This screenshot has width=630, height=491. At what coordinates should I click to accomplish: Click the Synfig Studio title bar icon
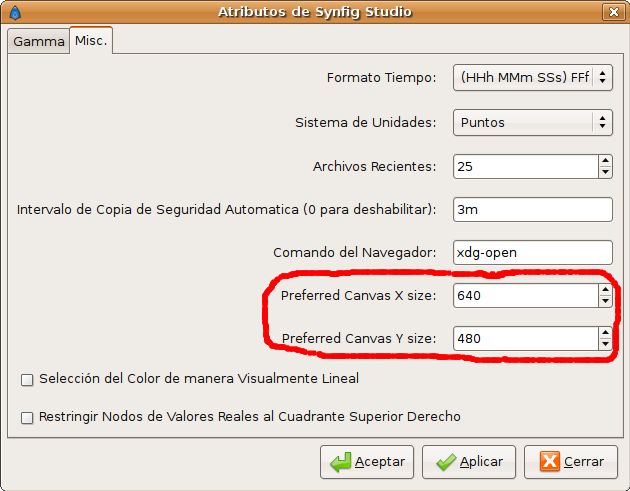[15, 12]
